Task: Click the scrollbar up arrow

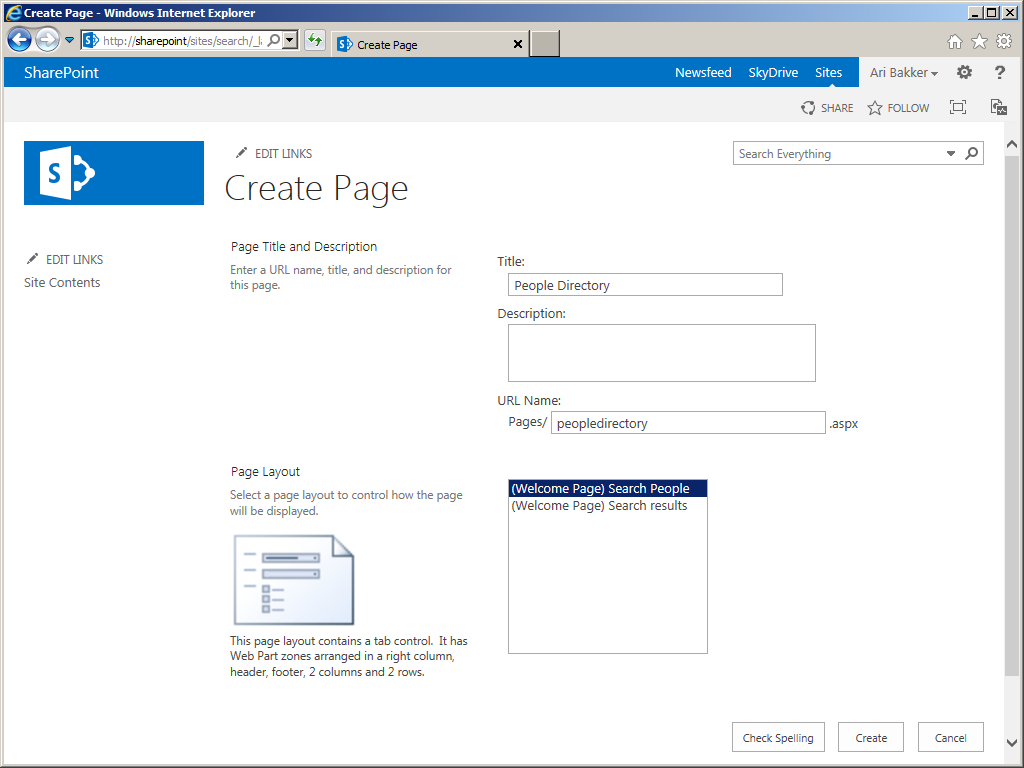Action: (1012, 144)
